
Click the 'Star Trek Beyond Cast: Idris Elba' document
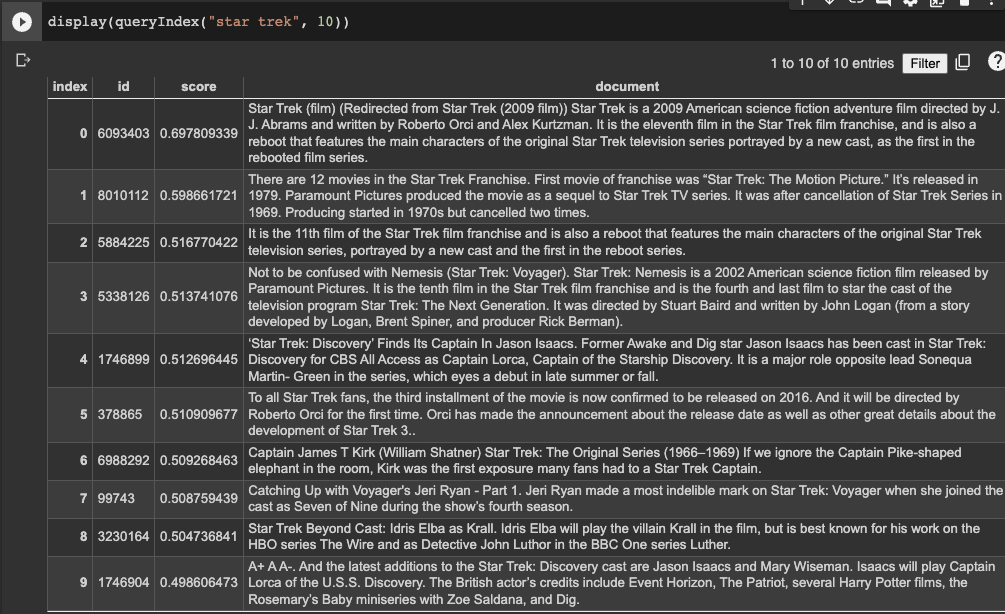pyautogui.click(x=624, y=536)
